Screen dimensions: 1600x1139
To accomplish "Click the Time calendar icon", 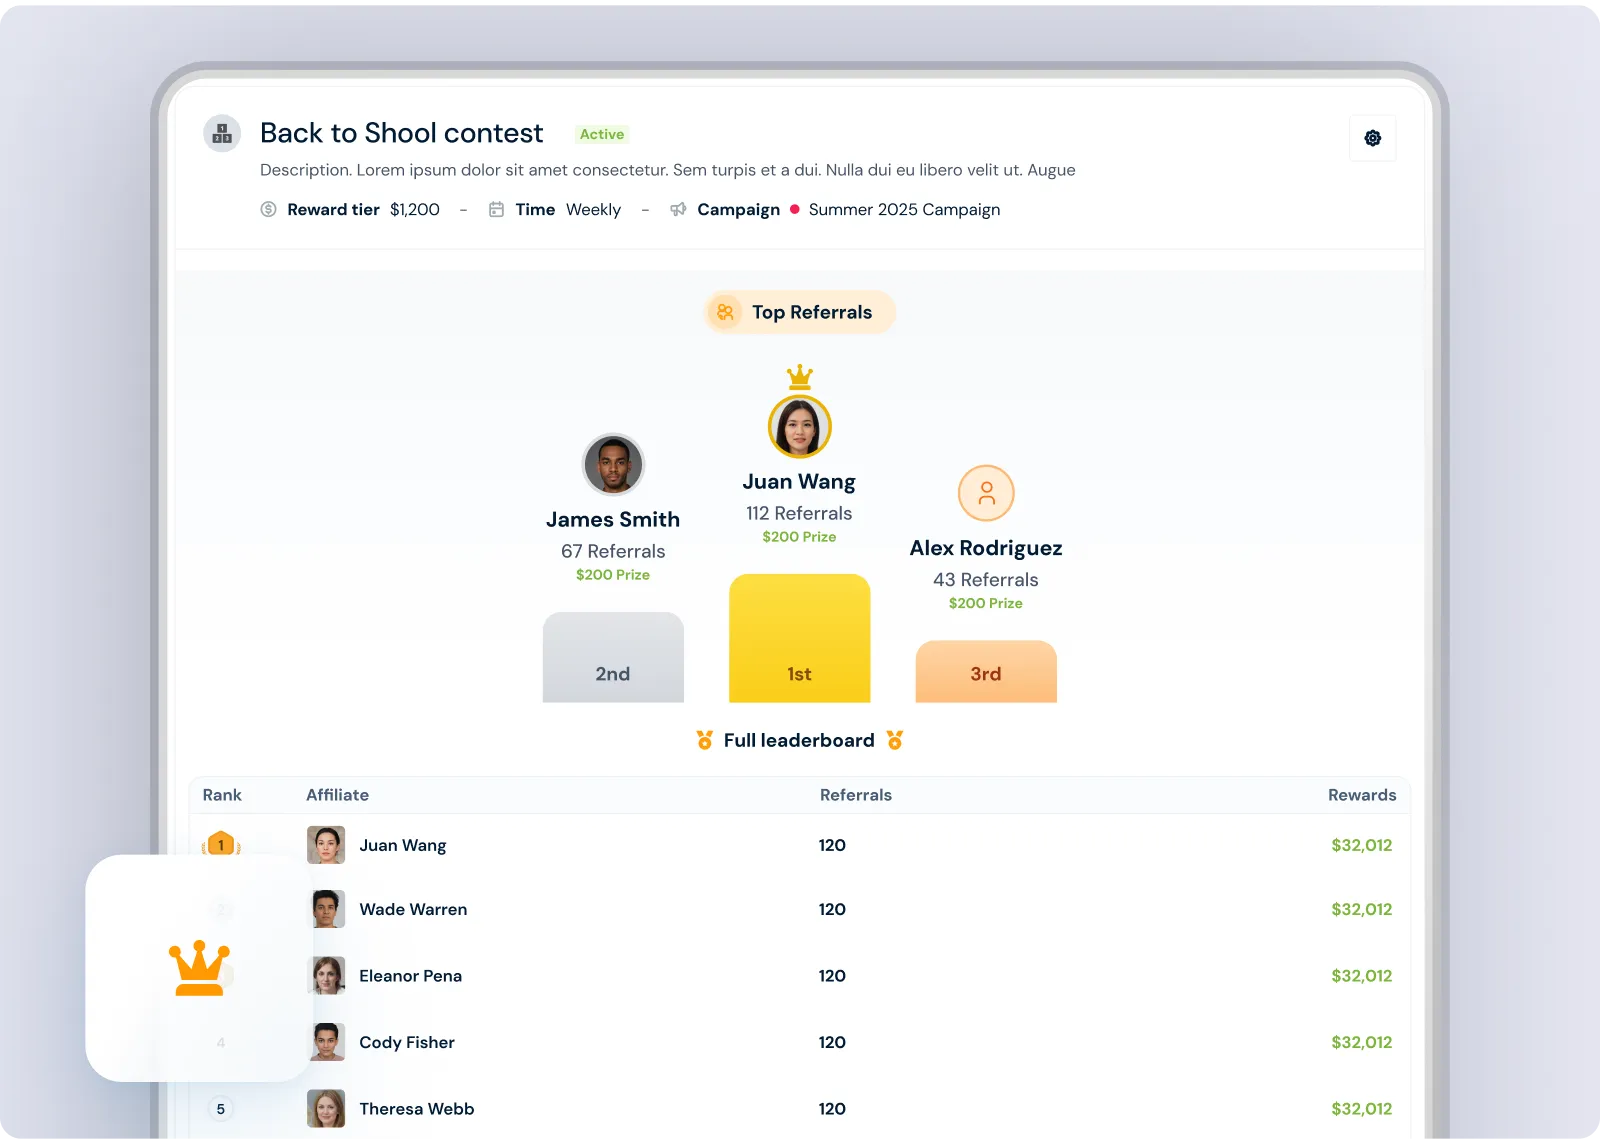I will 496,209.
